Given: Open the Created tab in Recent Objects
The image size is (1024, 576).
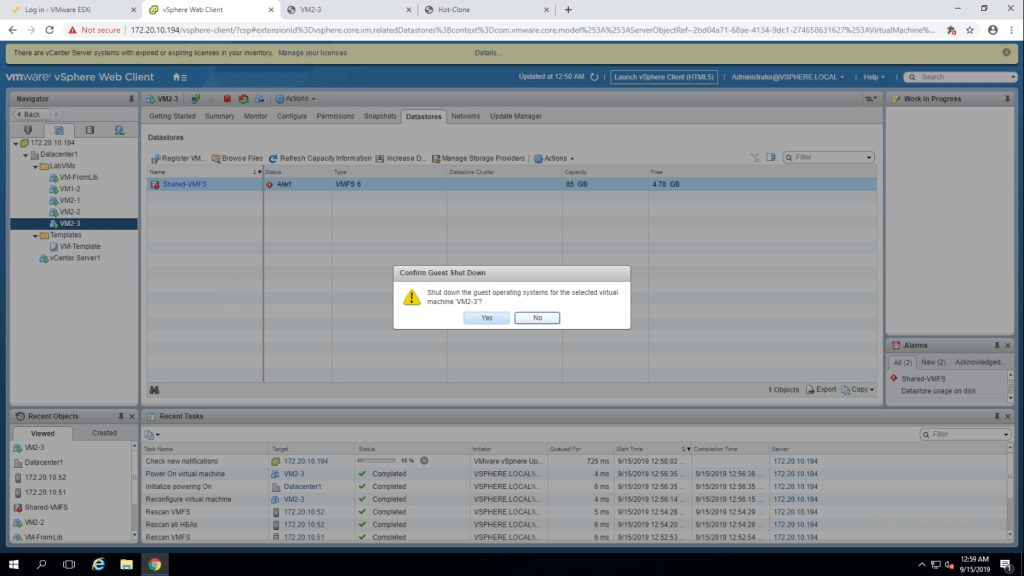Looking at the screenshot, I should coord(104,433).
